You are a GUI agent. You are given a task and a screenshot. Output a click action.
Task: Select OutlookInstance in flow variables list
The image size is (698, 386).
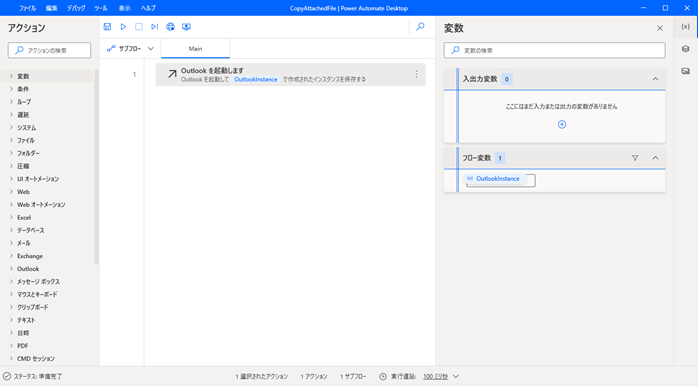494,179
